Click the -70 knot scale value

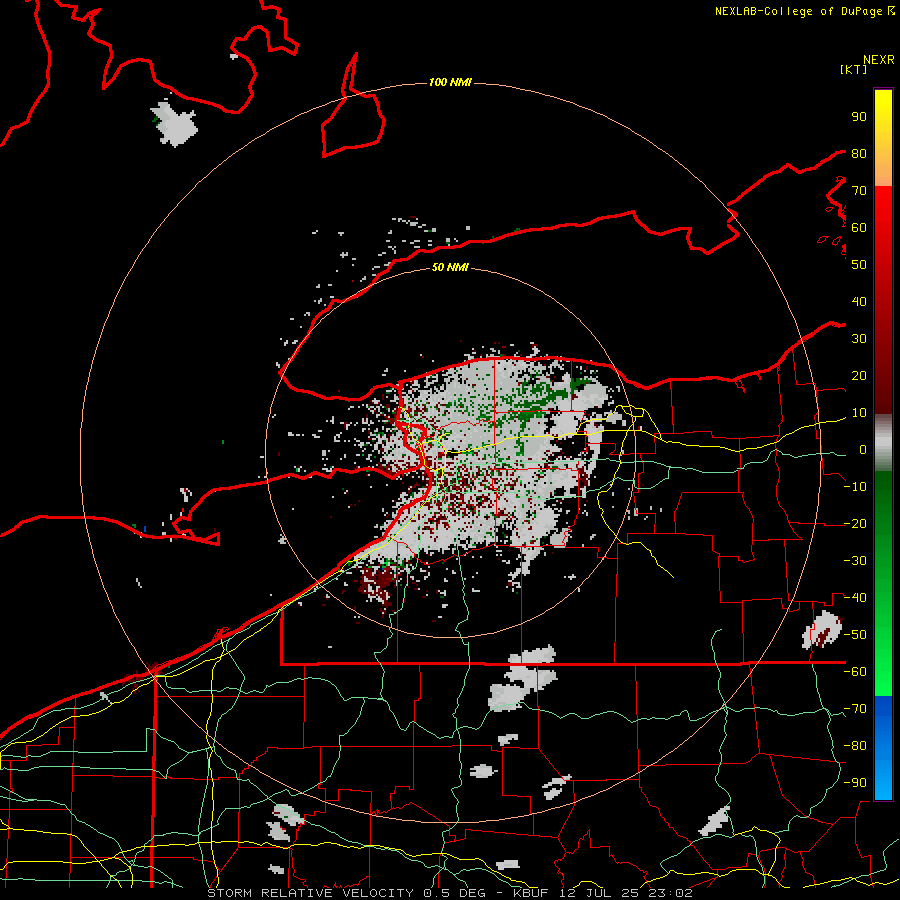855,709
